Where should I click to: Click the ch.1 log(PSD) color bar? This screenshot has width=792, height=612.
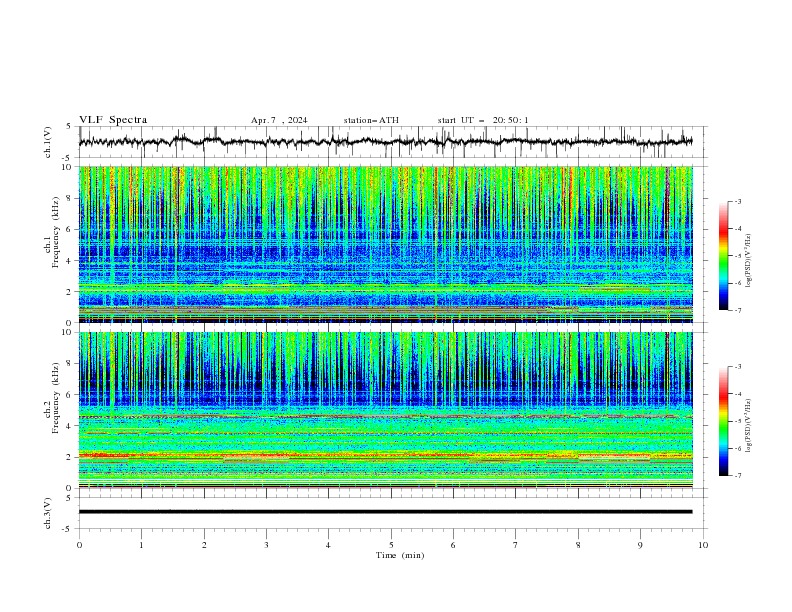[x=723, y=256]
